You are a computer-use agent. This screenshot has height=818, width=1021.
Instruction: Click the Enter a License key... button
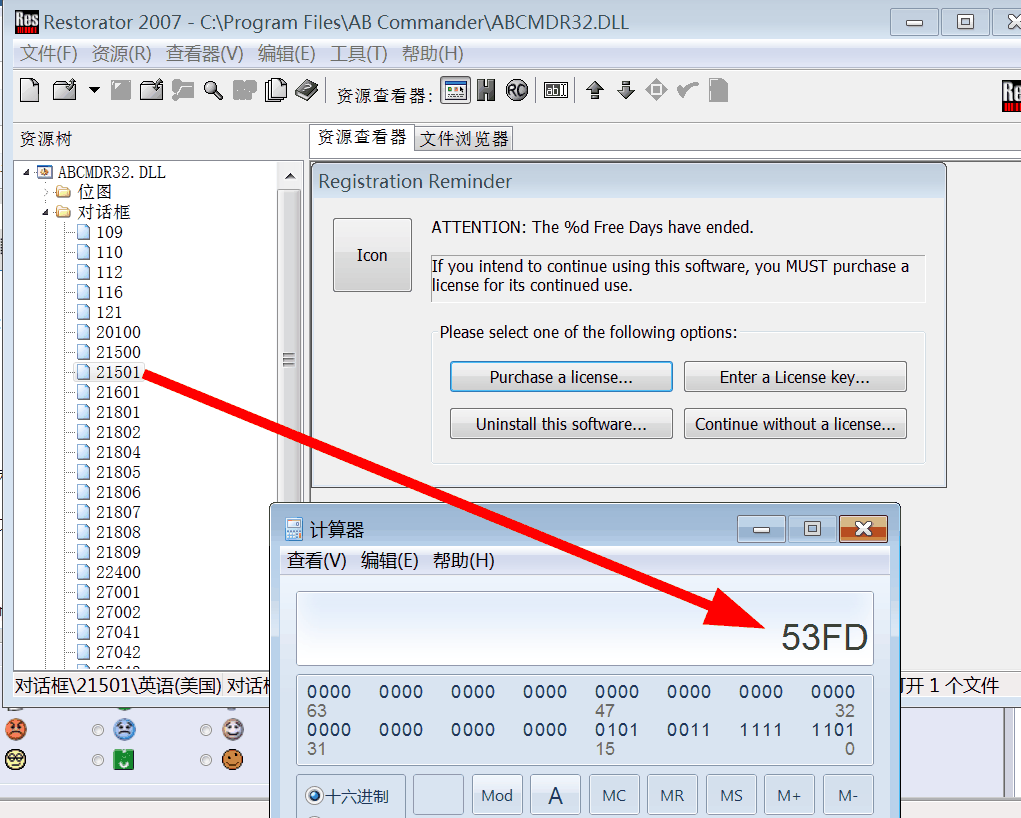(795, 377)
